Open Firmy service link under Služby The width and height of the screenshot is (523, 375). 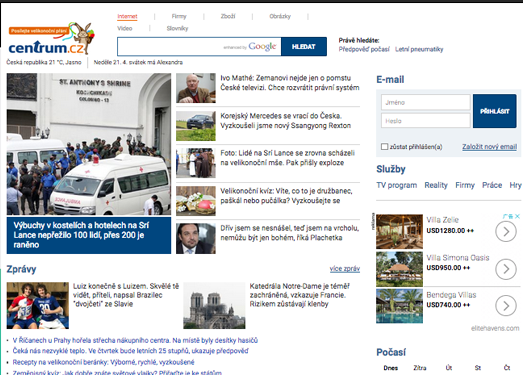(465, 185)
